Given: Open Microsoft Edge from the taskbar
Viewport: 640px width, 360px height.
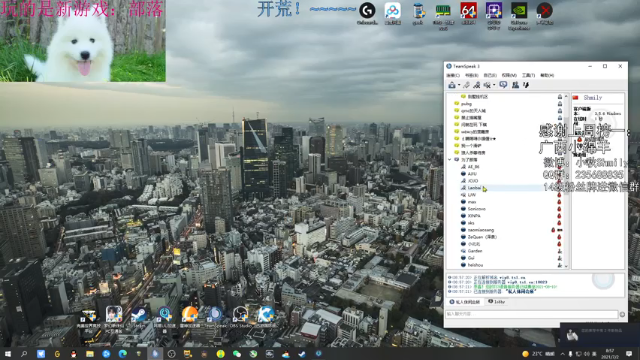Looking at the screenshot, I should (x=122, y=353).
